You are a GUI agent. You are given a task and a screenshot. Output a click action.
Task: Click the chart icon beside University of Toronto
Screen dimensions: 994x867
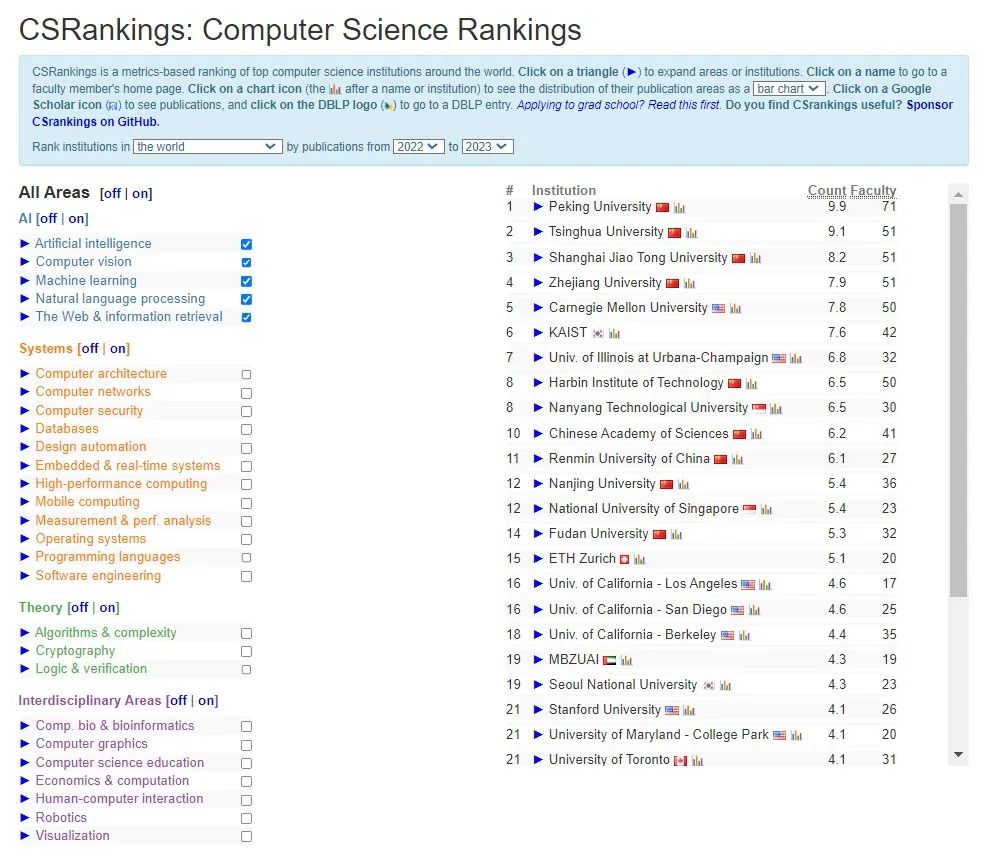[697, 760]
